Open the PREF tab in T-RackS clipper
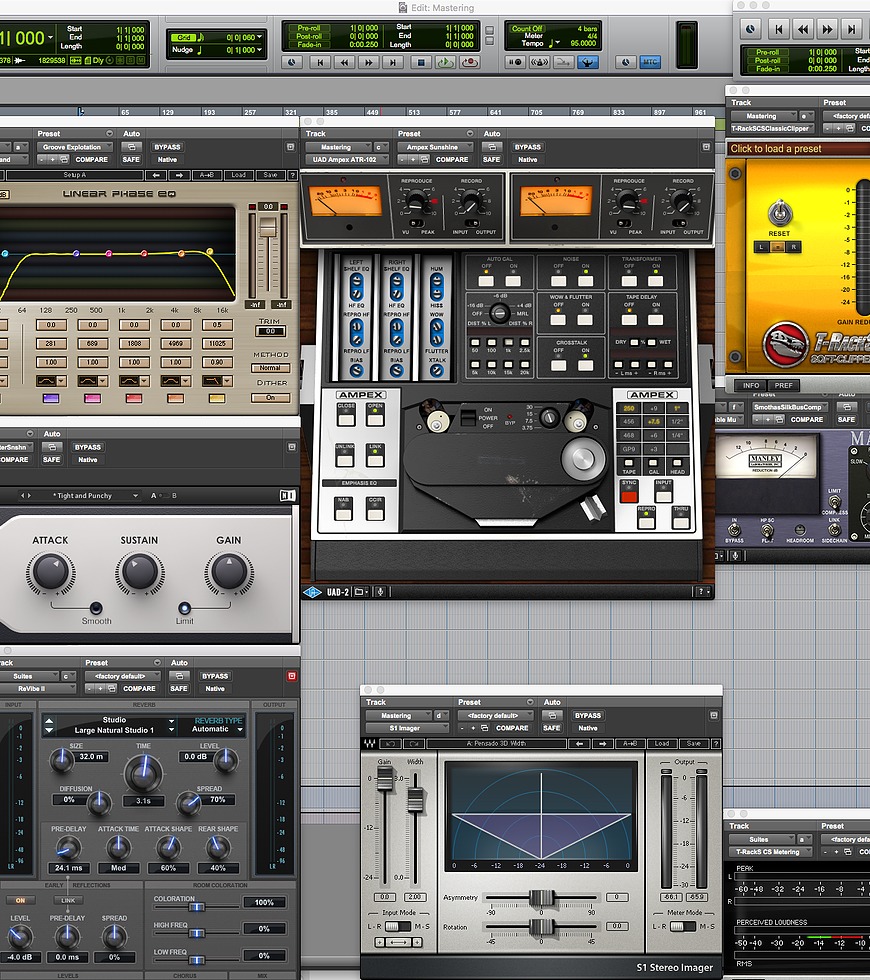This screenshot has width=870, height=980. 783,386
